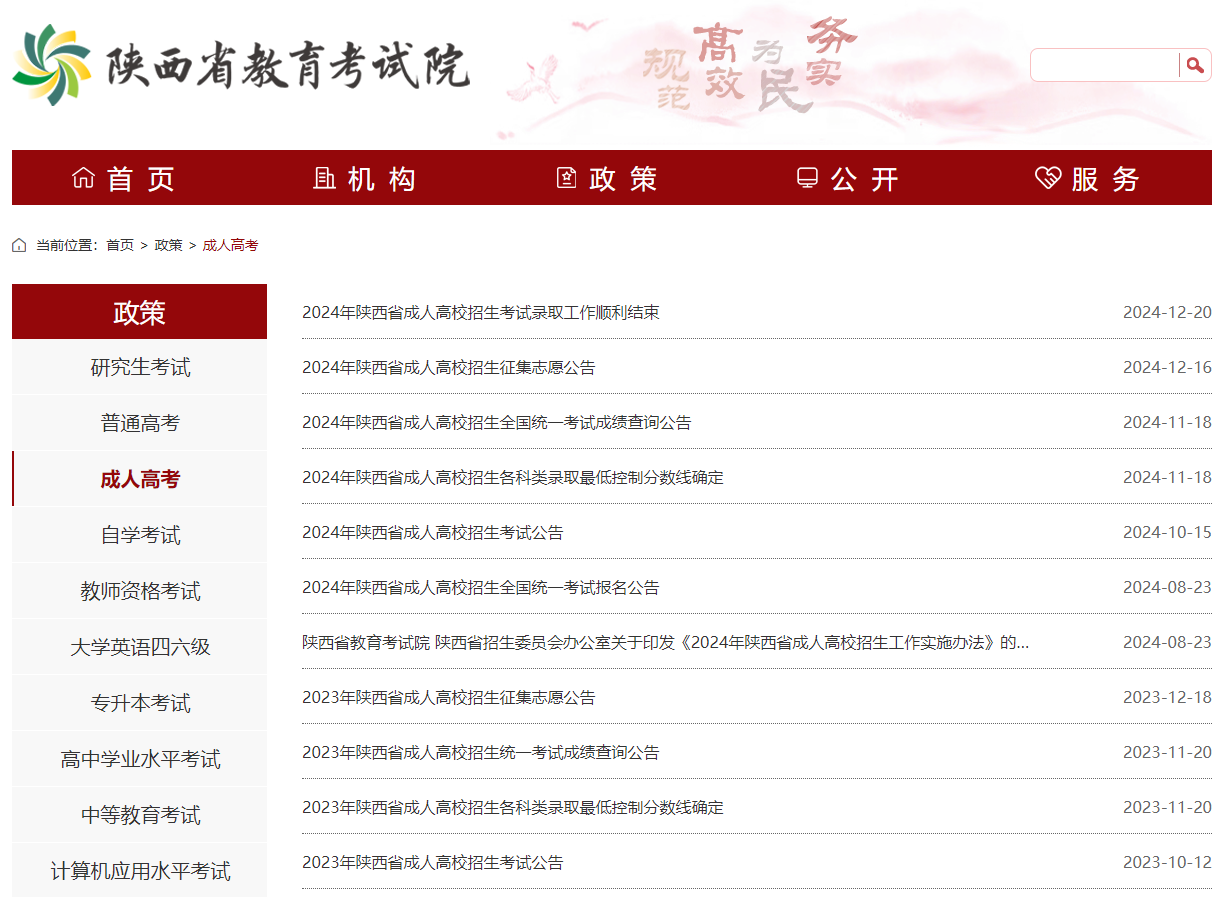This screenshot has width=1224, height=897.
Task: Select 成人高考 in the left sidebar
Action: [138, 478]
